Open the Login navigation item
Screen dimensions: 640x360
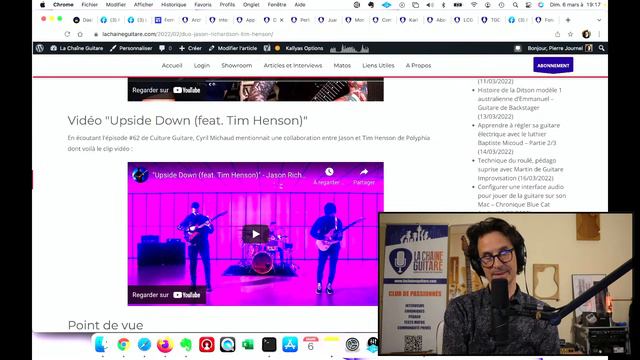(x=202, y=65)
